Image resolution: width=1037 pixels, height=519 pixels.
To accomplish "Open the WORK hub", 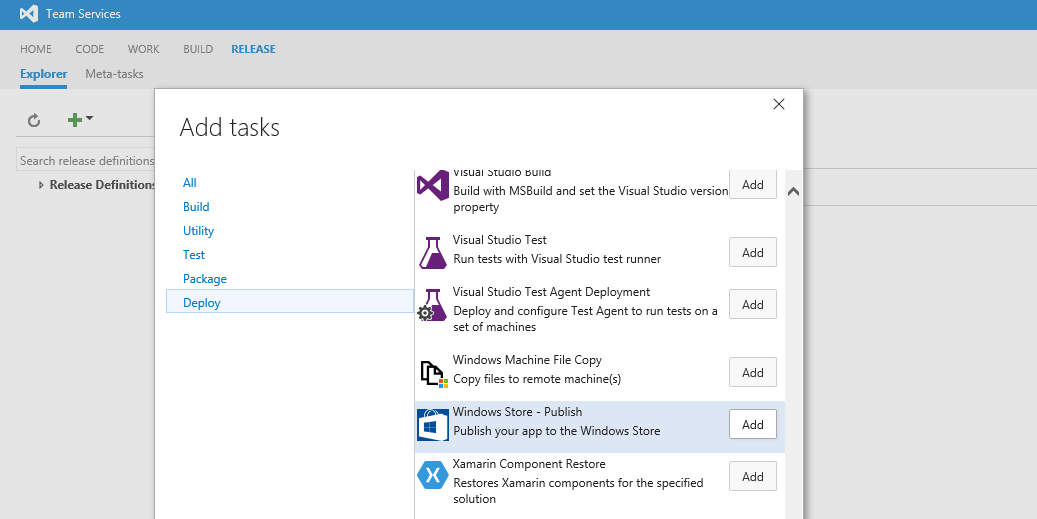I will tap(144, 49).
